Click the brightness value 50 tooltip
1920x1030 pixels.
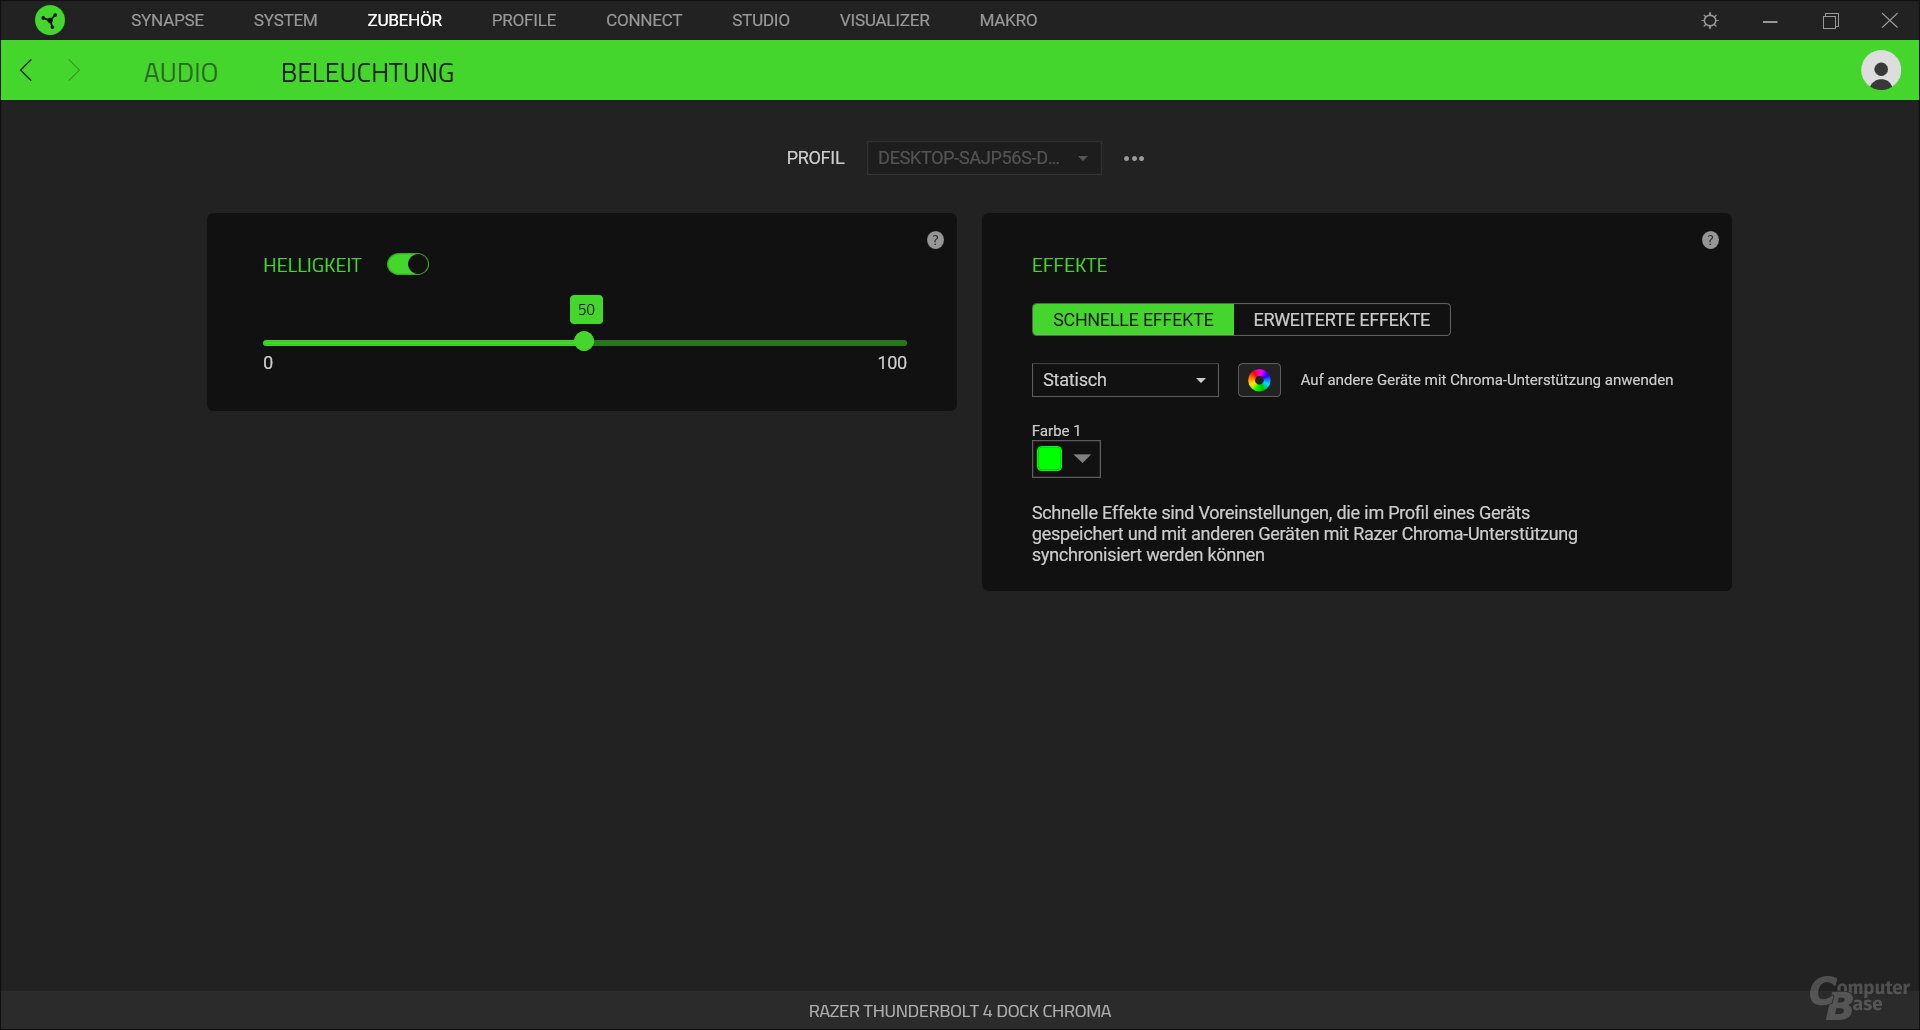(x=586, y=309)
